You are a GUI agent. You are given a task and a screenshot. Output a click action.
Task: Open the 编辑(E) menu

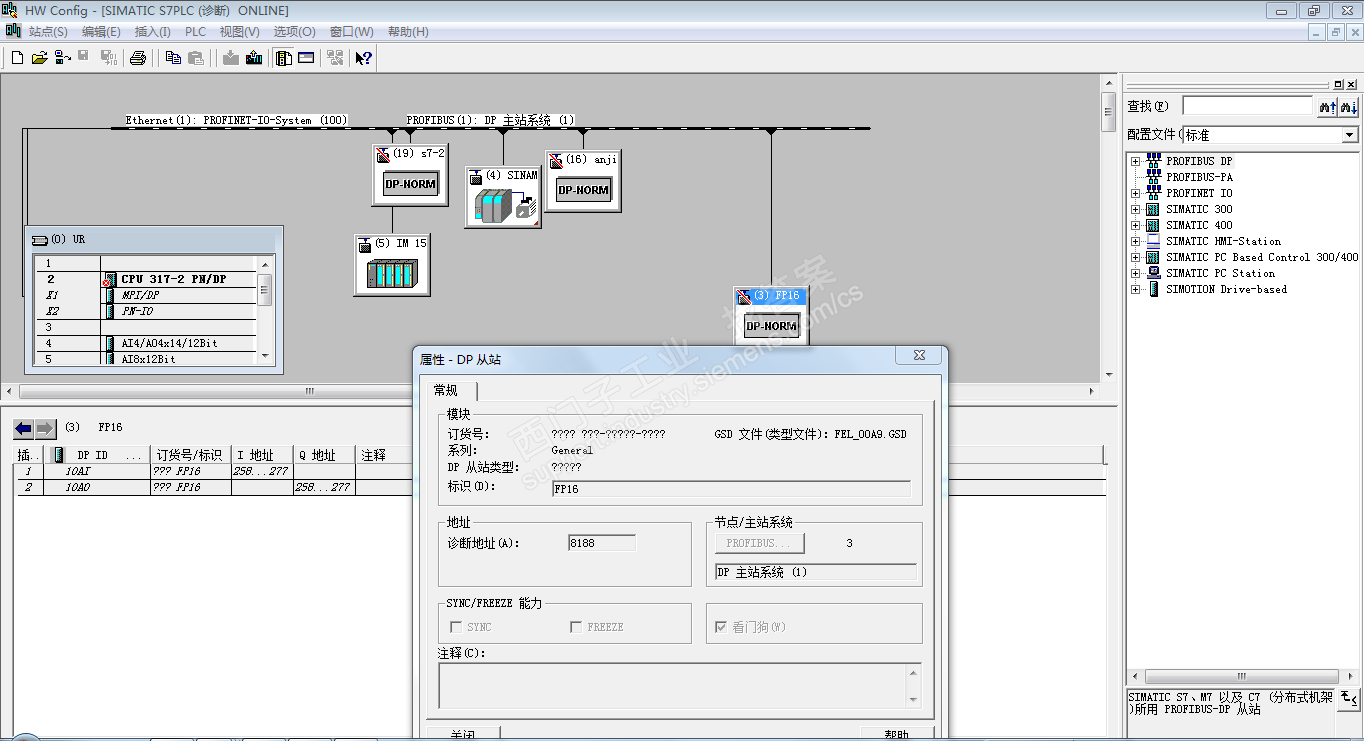pos(101,32)
